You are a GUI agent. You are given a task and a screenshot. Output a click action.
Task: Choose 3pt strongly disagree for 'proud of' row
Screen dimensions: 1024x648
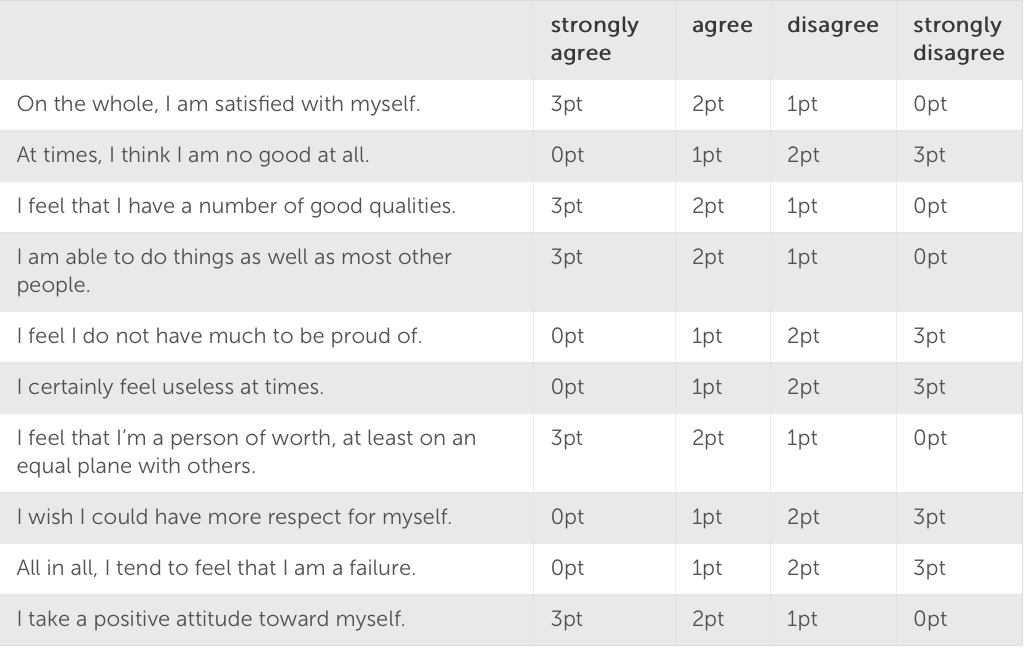click(929, 335)
